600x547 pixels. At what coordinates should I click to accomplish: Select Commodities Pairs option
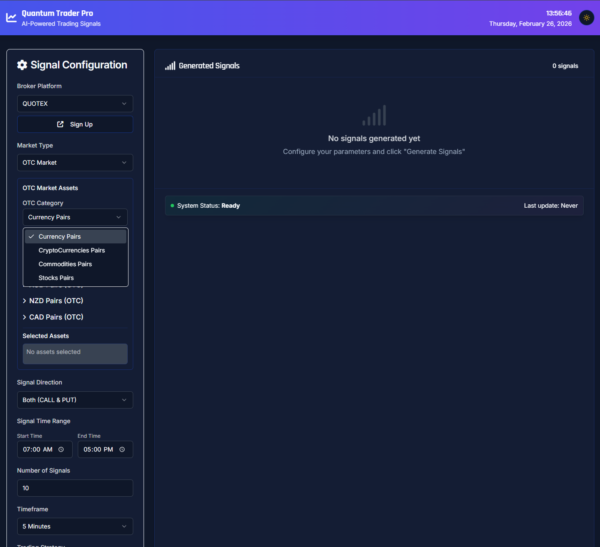tap(65, 264)
